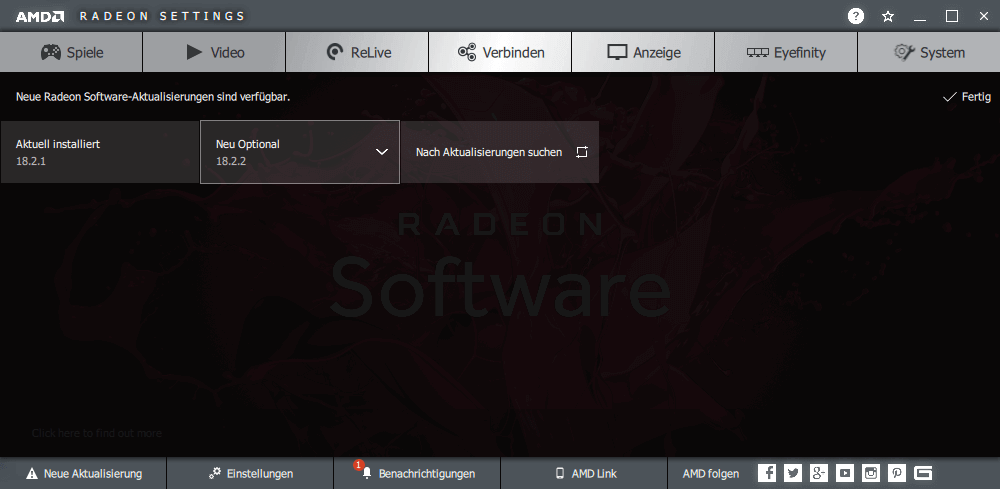Image resolution: width=1000 pixels, height=489 pixels.
Task: Click the help question mark icon
Action: (x=855, y=17)
